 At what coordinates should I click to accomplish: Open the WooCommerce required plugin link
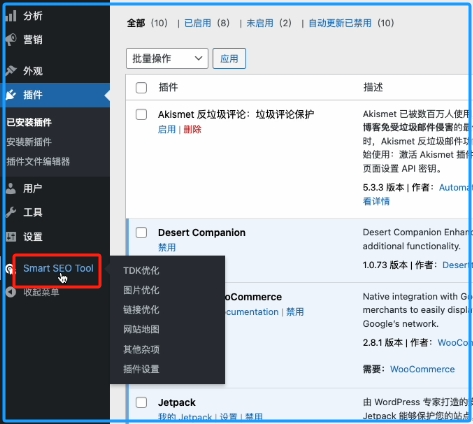pyautogui.click(x=422, y=369)
